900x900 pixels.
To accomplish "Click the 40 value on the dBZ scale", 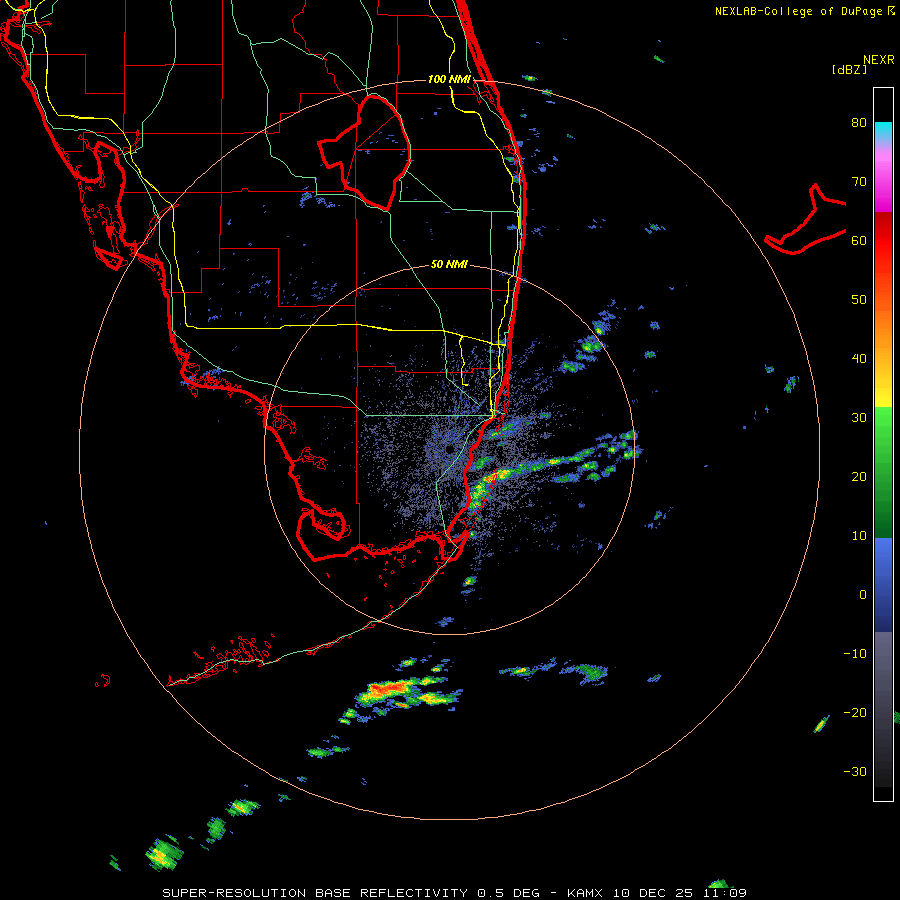I will coord(859,359).
